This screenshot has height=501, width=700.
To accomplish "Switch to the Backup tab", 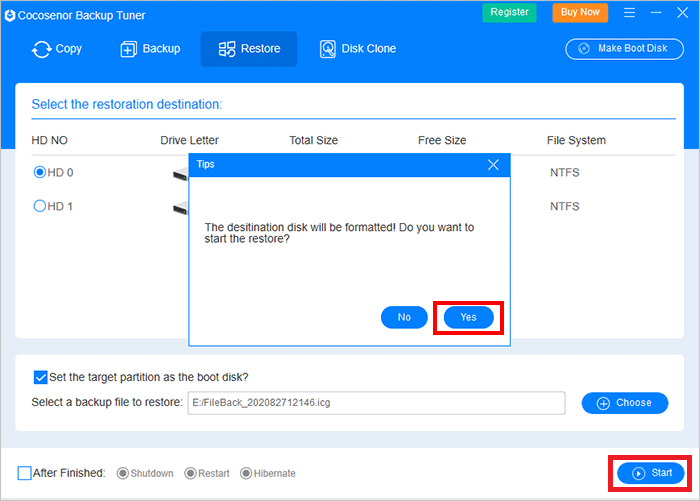I will pyautogui.click(x=150, y=49).
